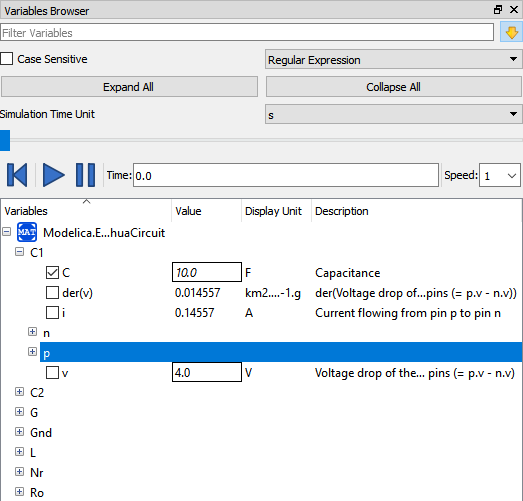Open the Simulation Time Unit dropdown
The image size is (523, 501).
click(394, 114)
